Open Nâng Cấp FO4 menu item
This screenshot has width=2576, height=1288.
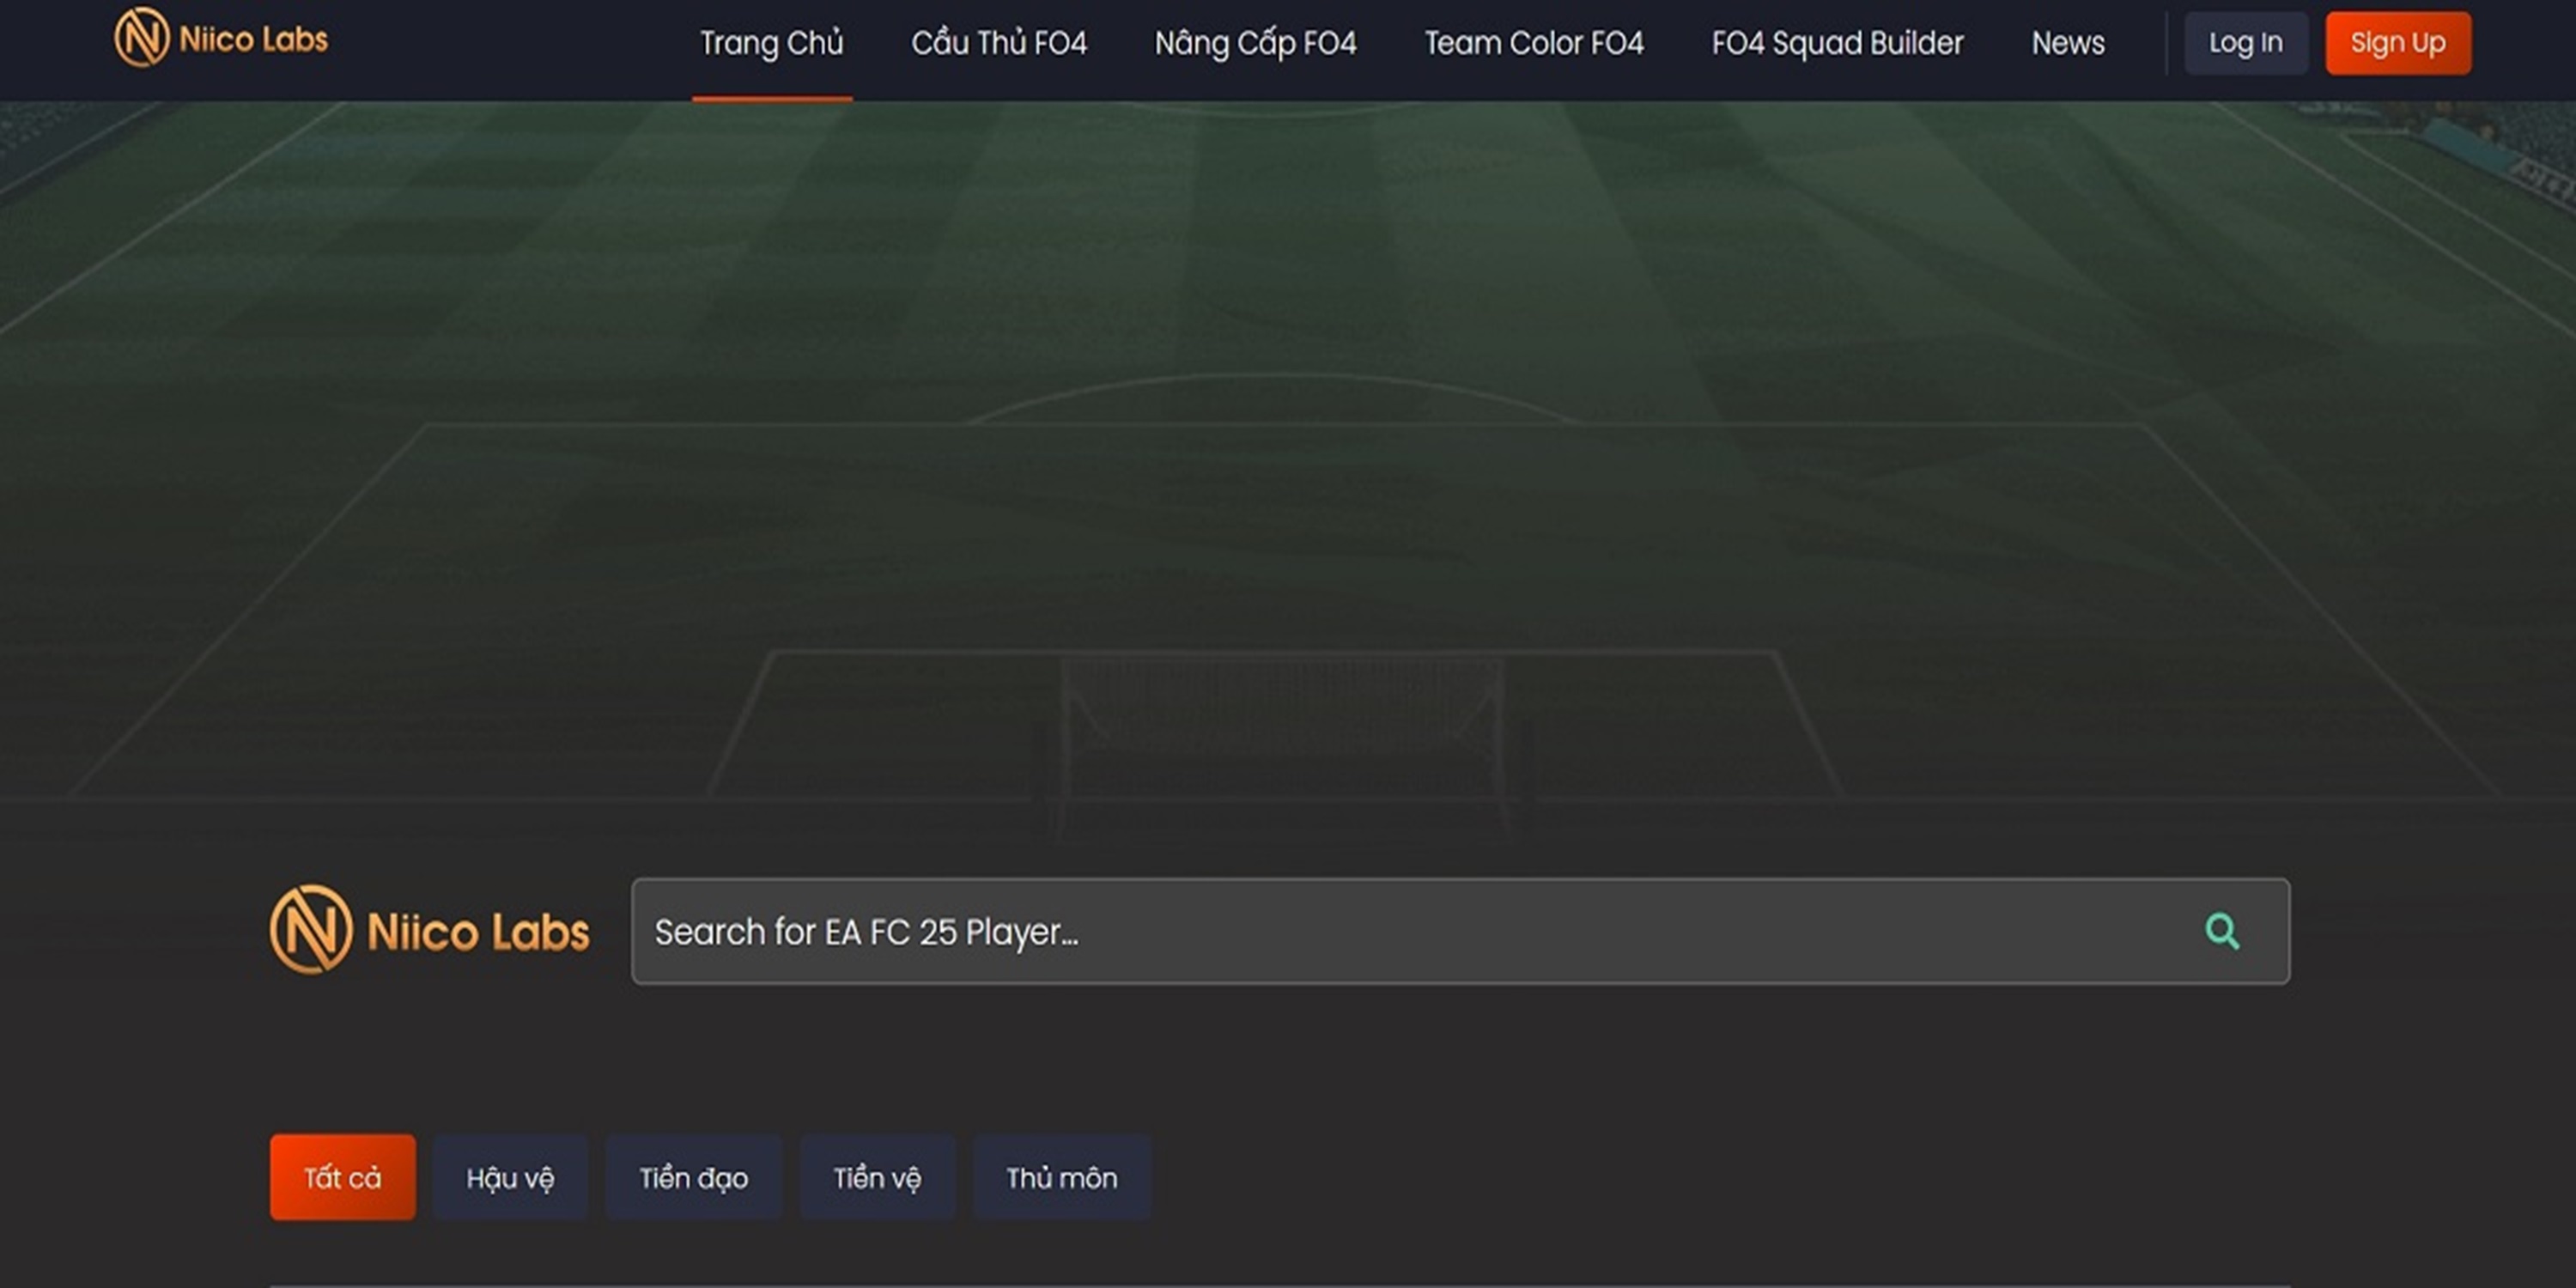click(1256, 43)
